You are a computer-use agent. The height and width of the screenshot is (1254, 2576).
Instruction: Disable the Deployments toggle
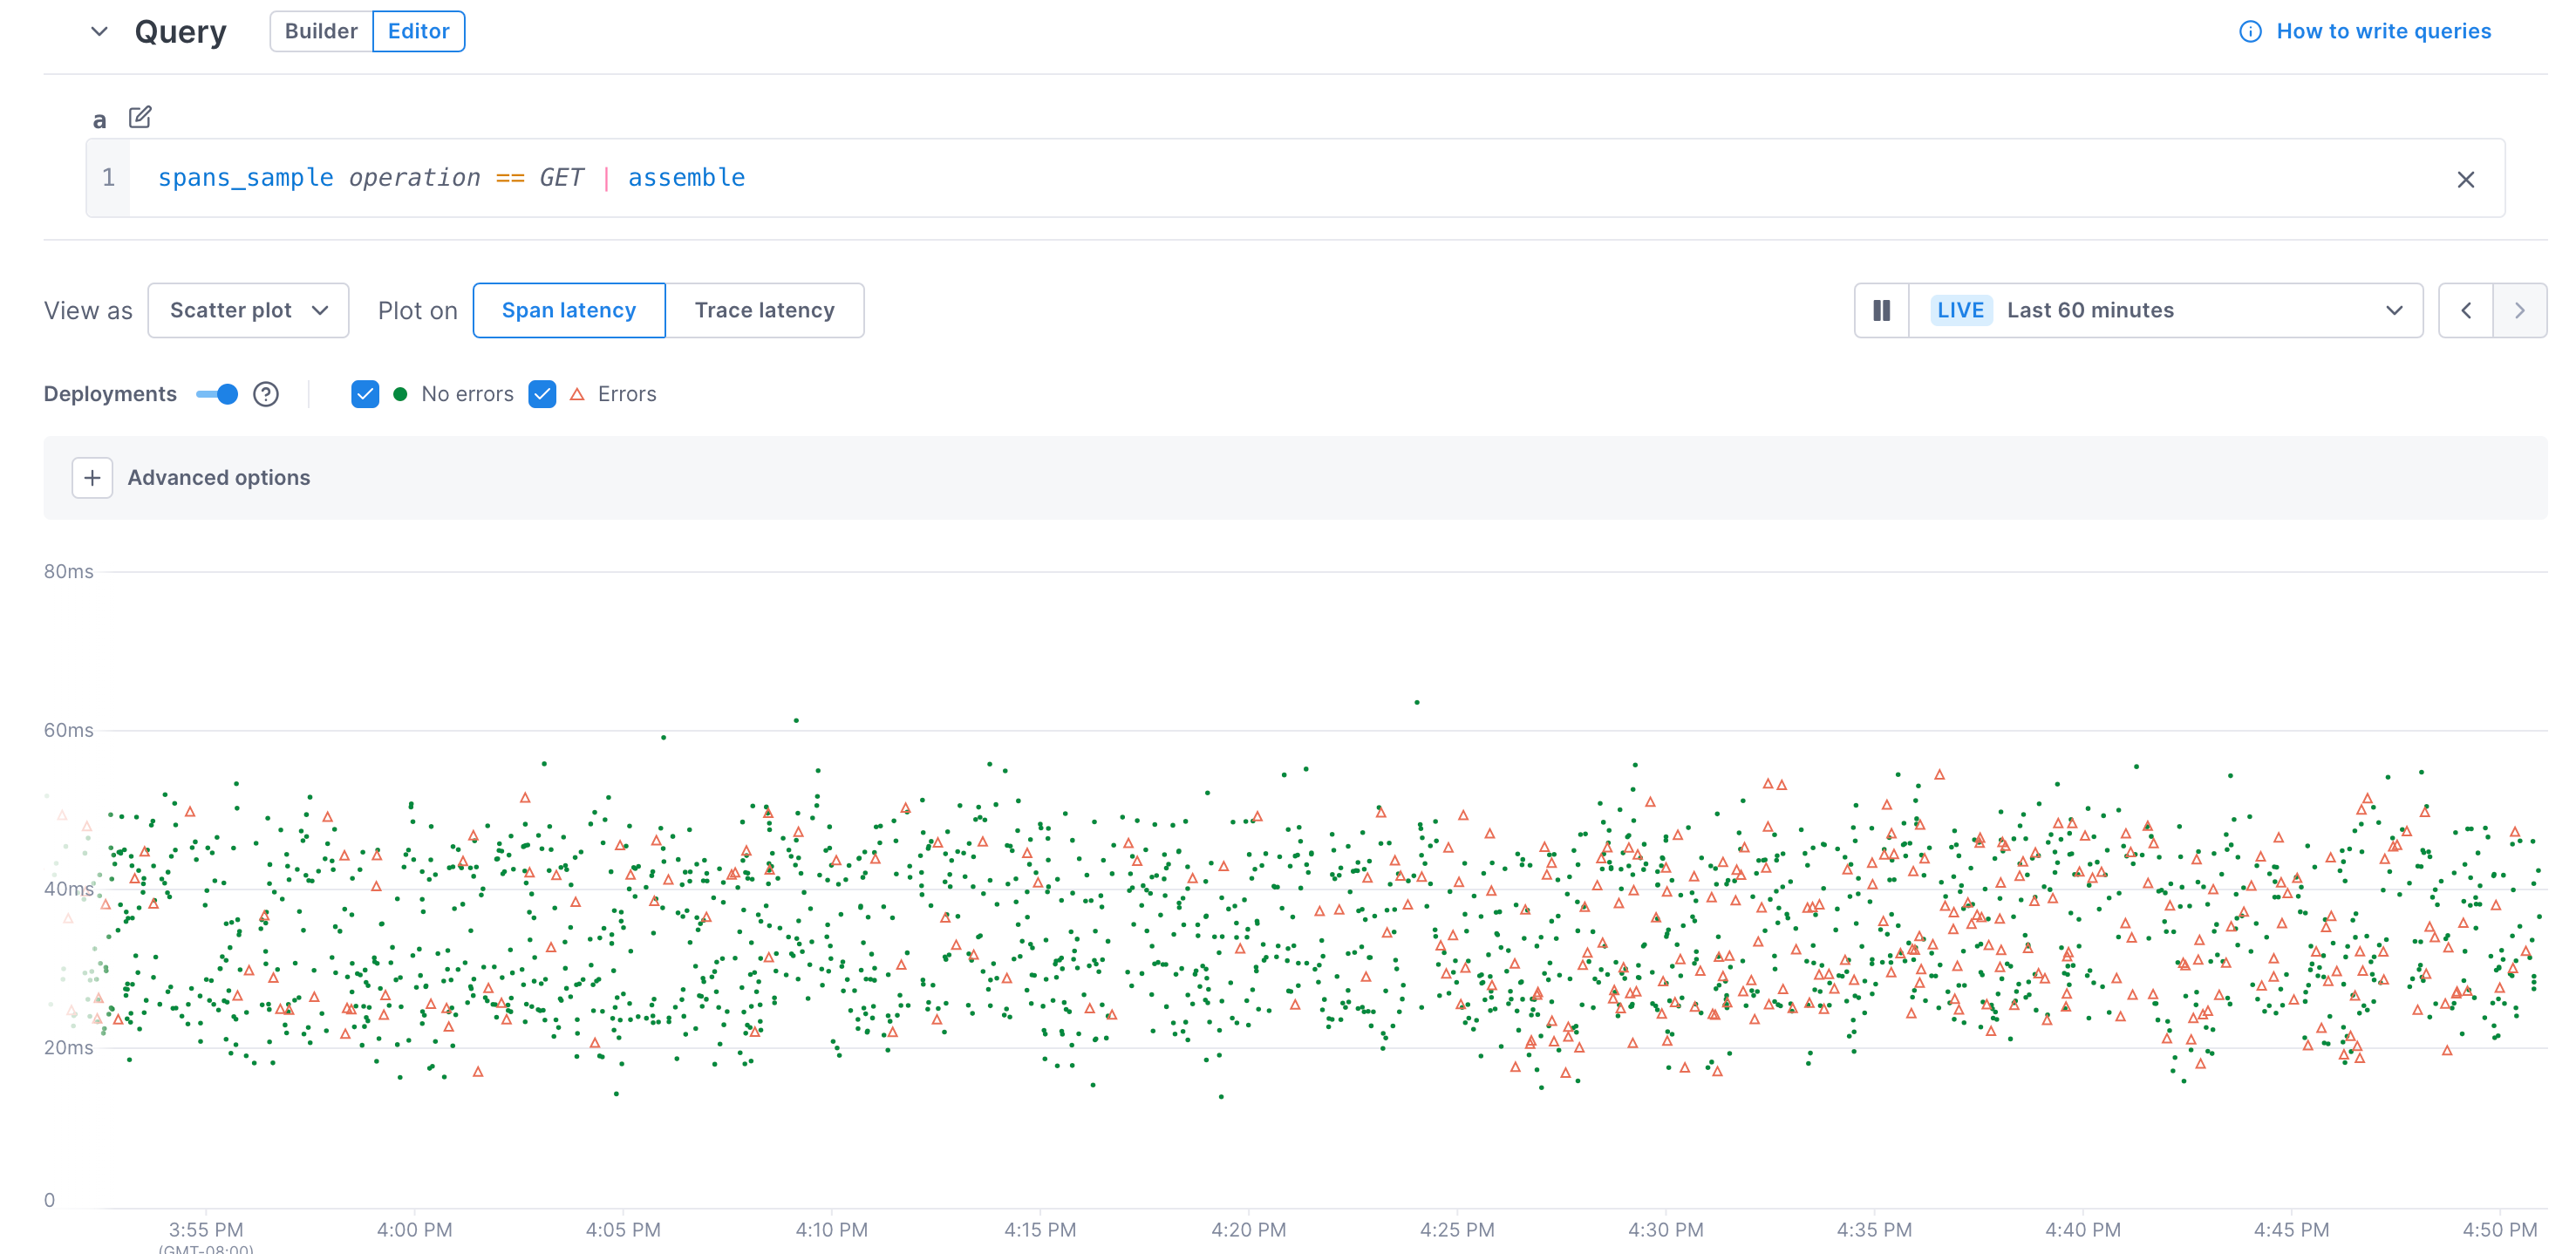(216, 394)
